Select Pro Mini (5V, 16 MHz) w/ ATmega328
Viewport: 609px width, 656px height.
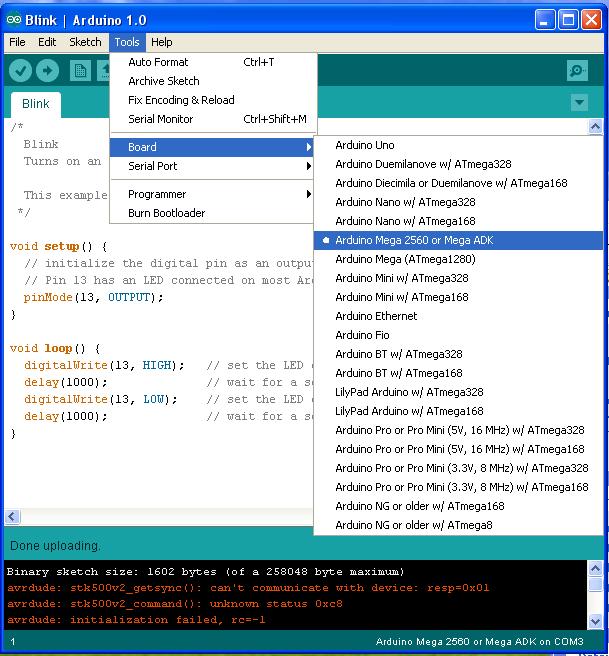click(458, 430)
